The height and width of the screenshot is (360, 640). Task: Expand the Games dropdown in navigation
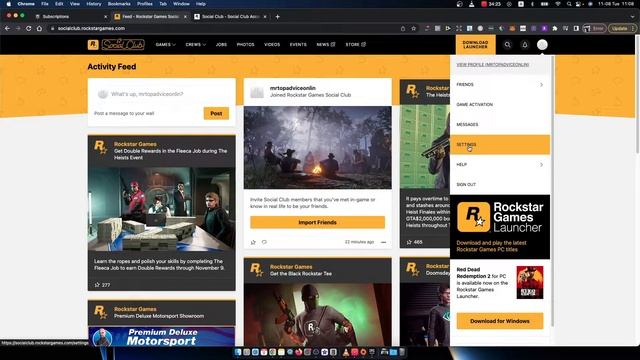165,44
